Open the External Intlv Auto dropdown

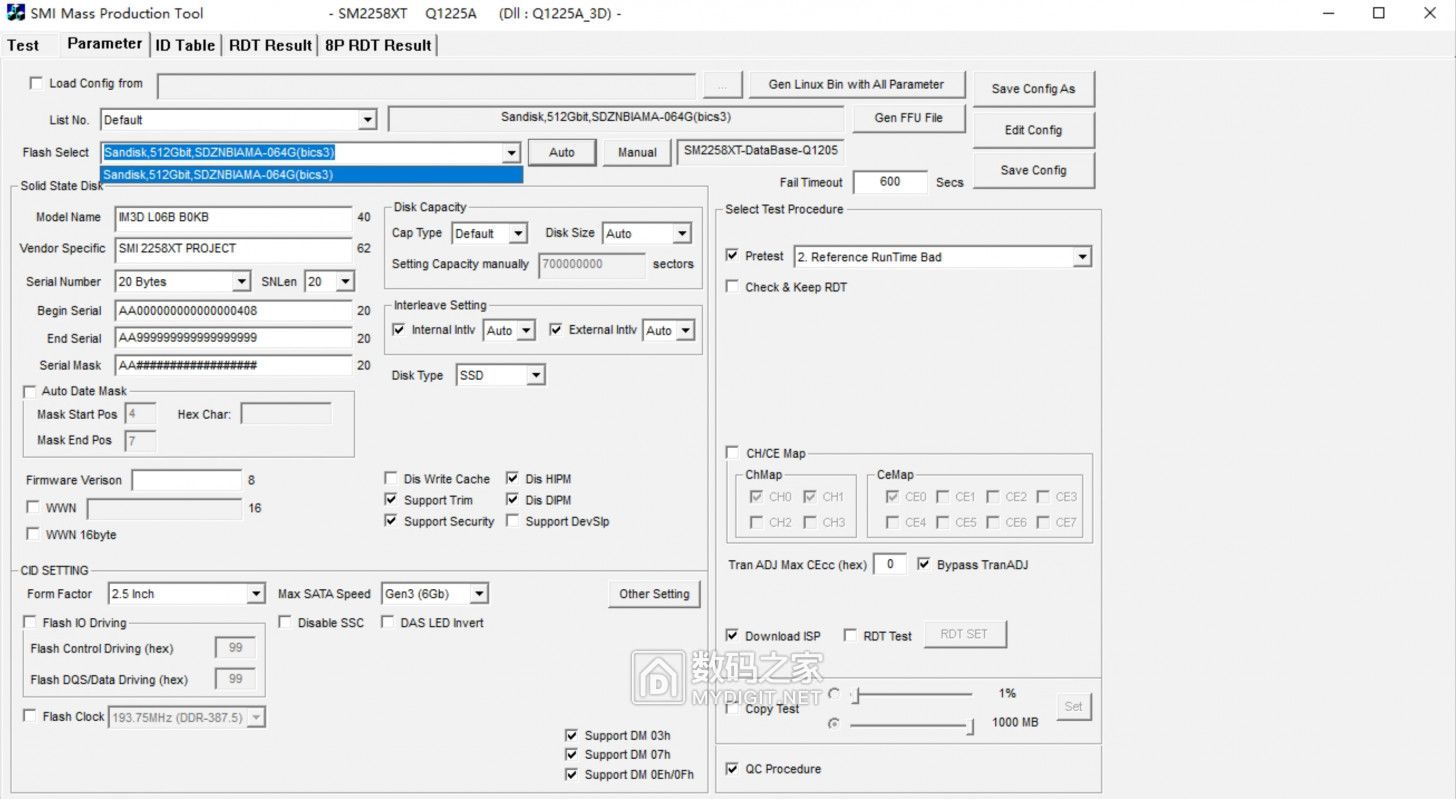(684, 330)
